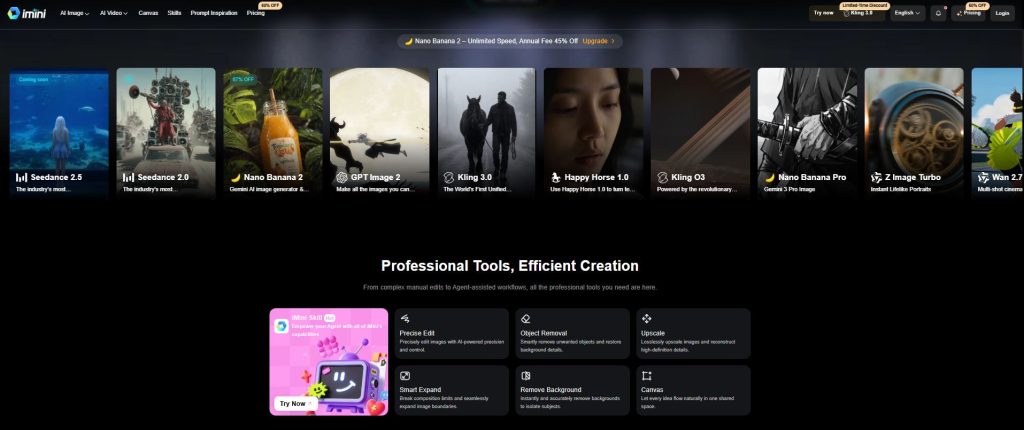This screenshot has width=1024, height=430.
Task: Open the Upscale tool
Action: 693,333
